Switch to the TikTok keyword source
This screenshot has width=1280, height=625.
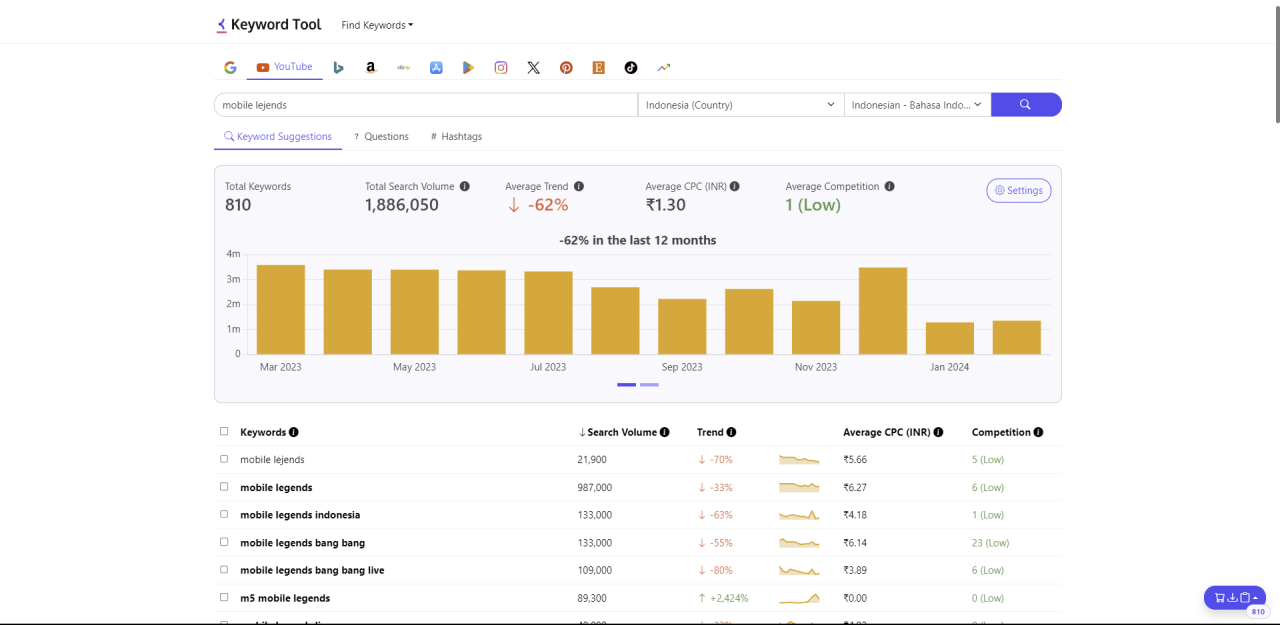tap(631, 67)
